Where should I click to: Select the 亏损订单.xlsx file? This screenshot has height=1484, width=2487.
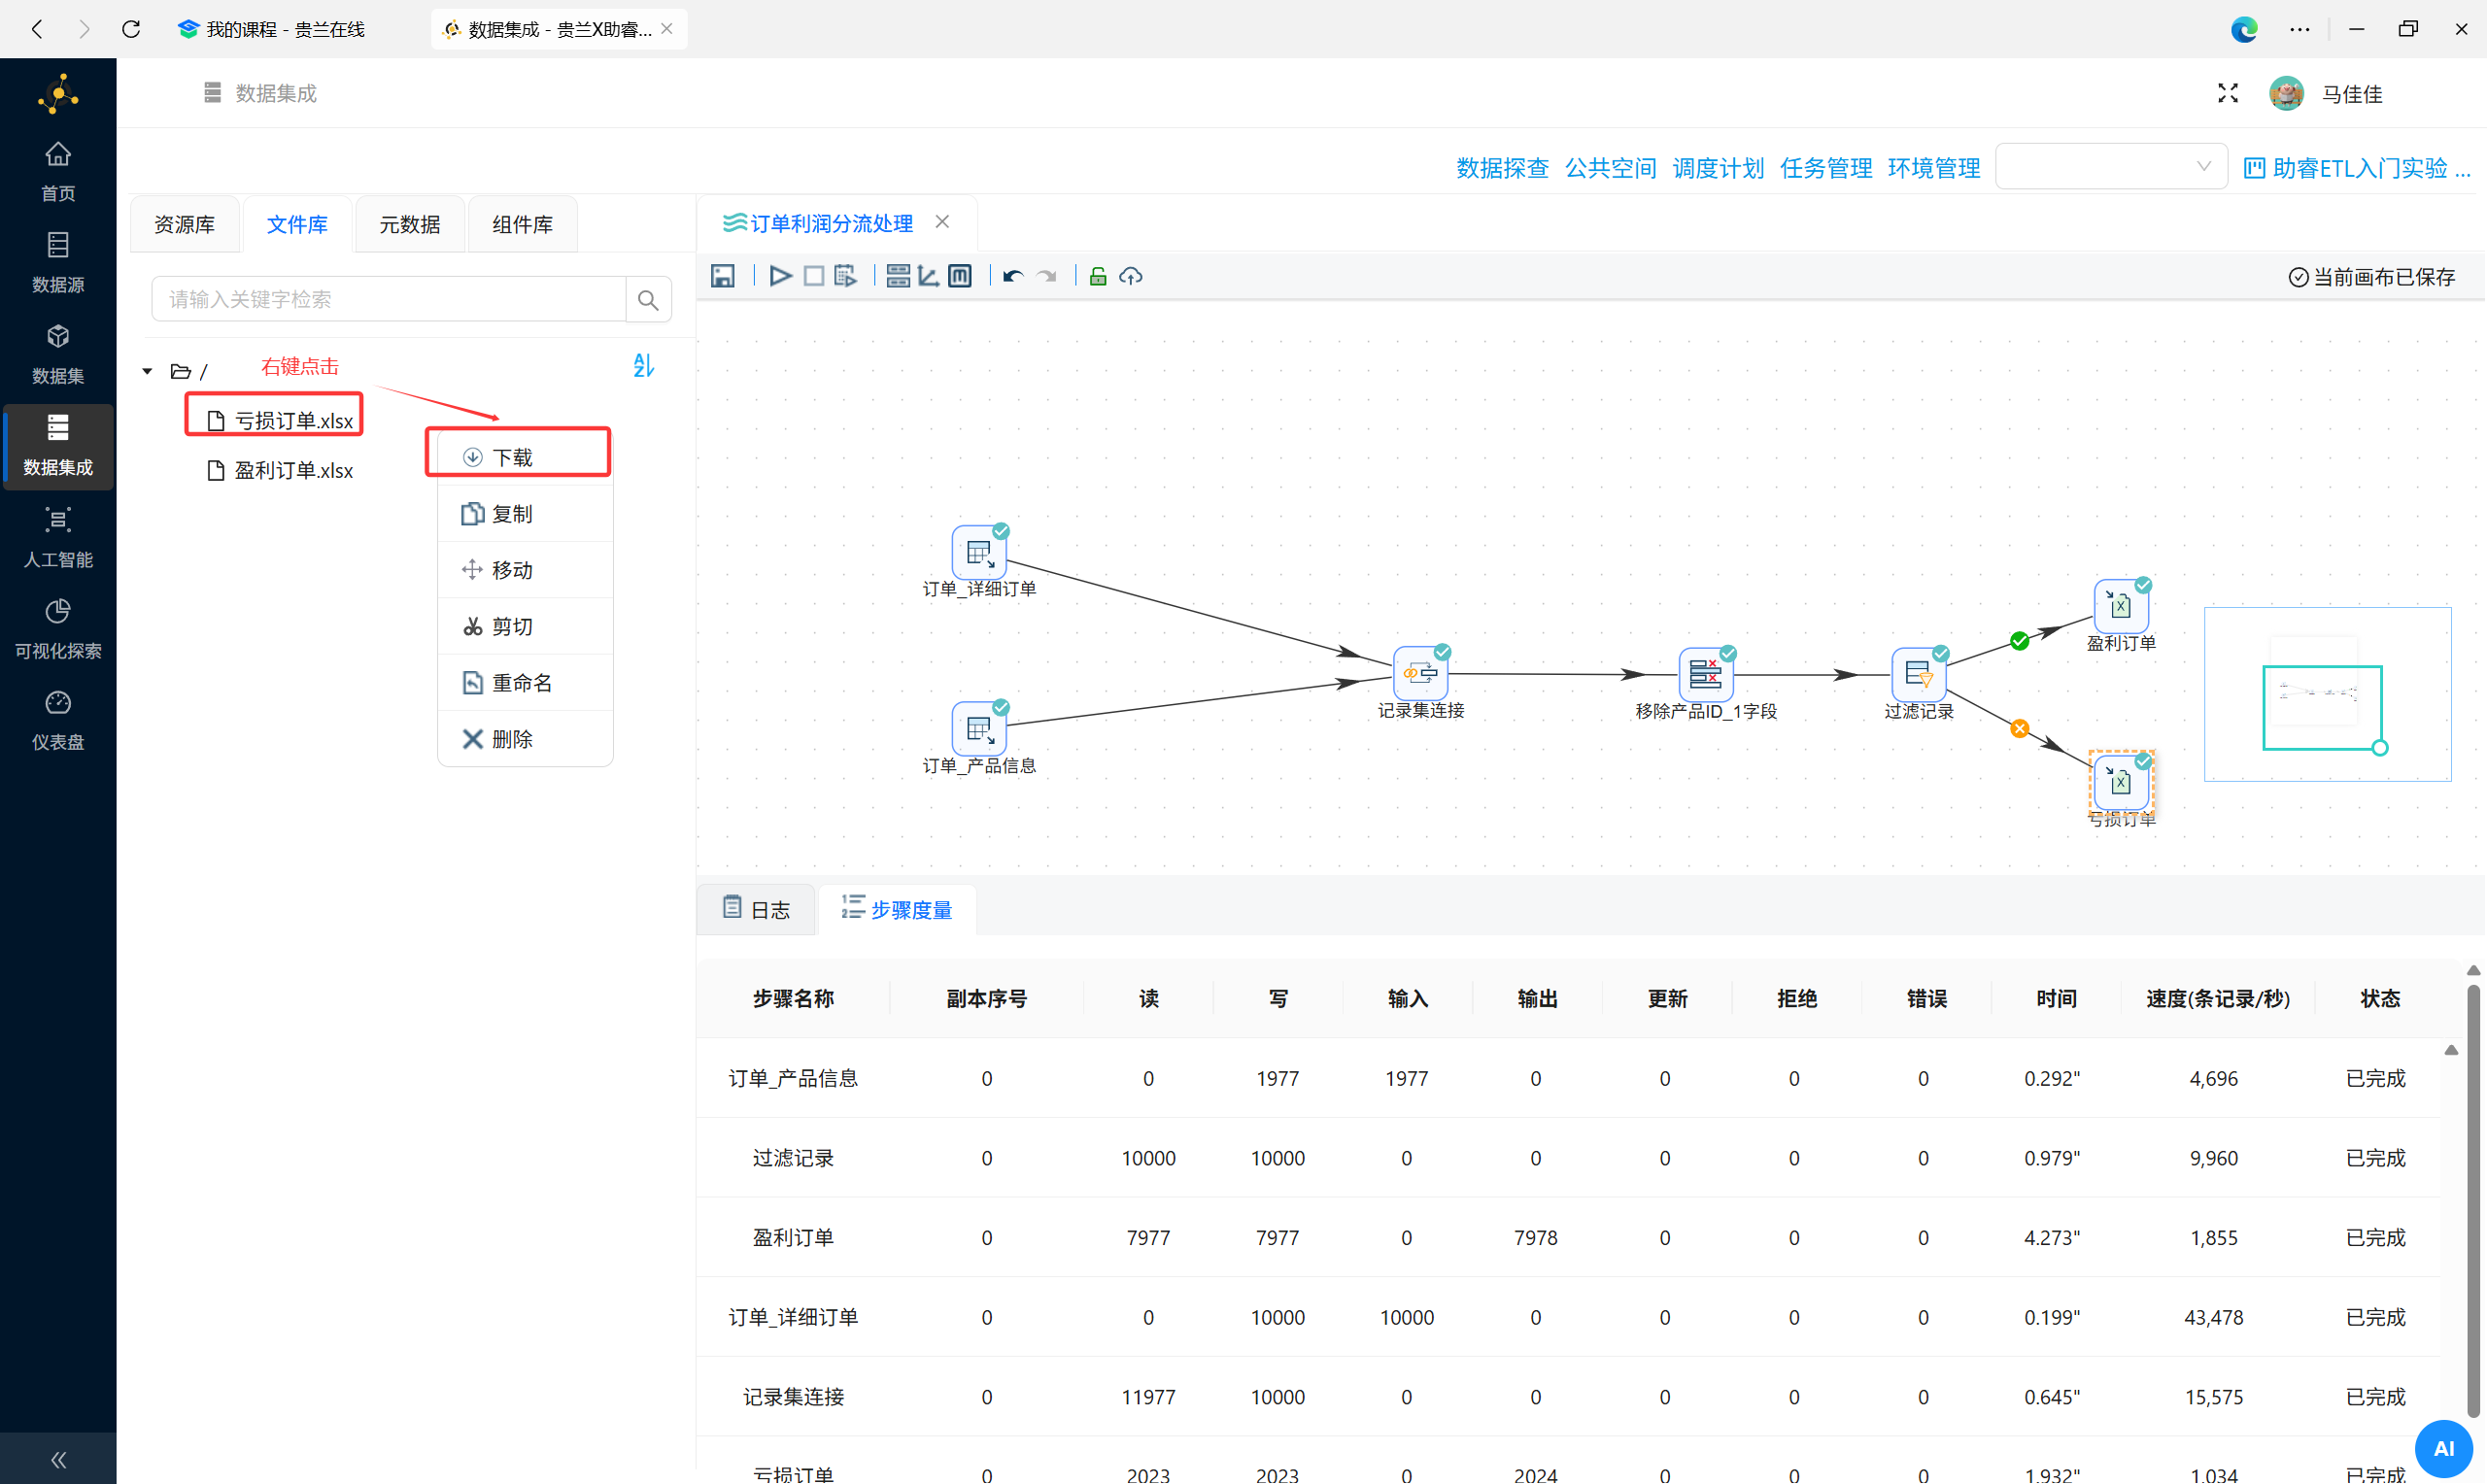click(x=280, y=420)
